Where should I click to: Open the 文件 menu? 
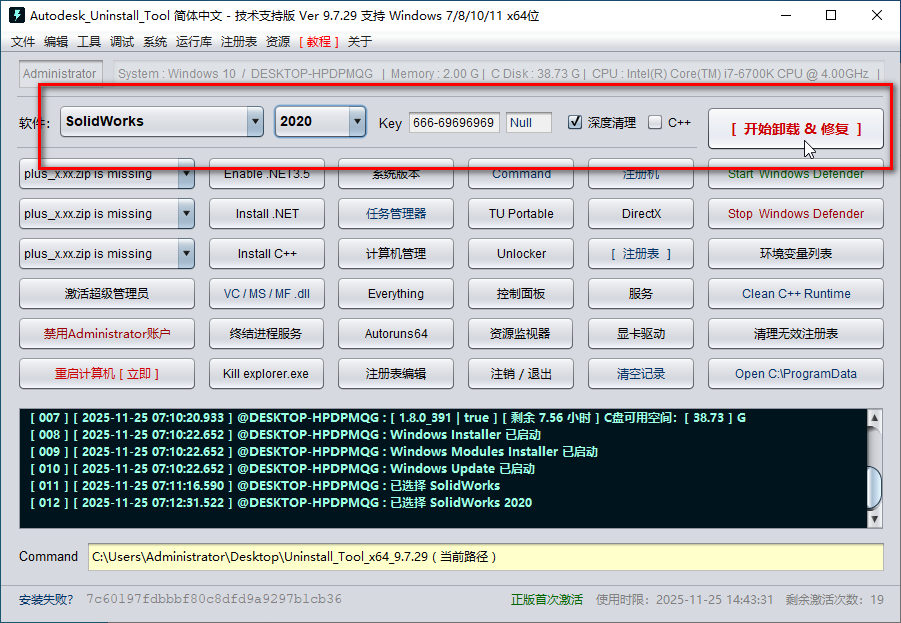coord(23,41)
